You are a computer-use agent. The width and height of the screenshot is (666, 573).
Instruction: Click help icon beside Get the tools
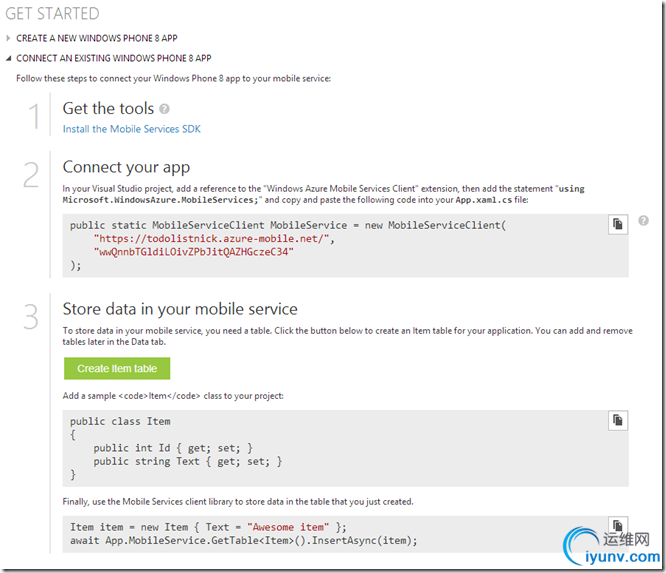point(164,109)
